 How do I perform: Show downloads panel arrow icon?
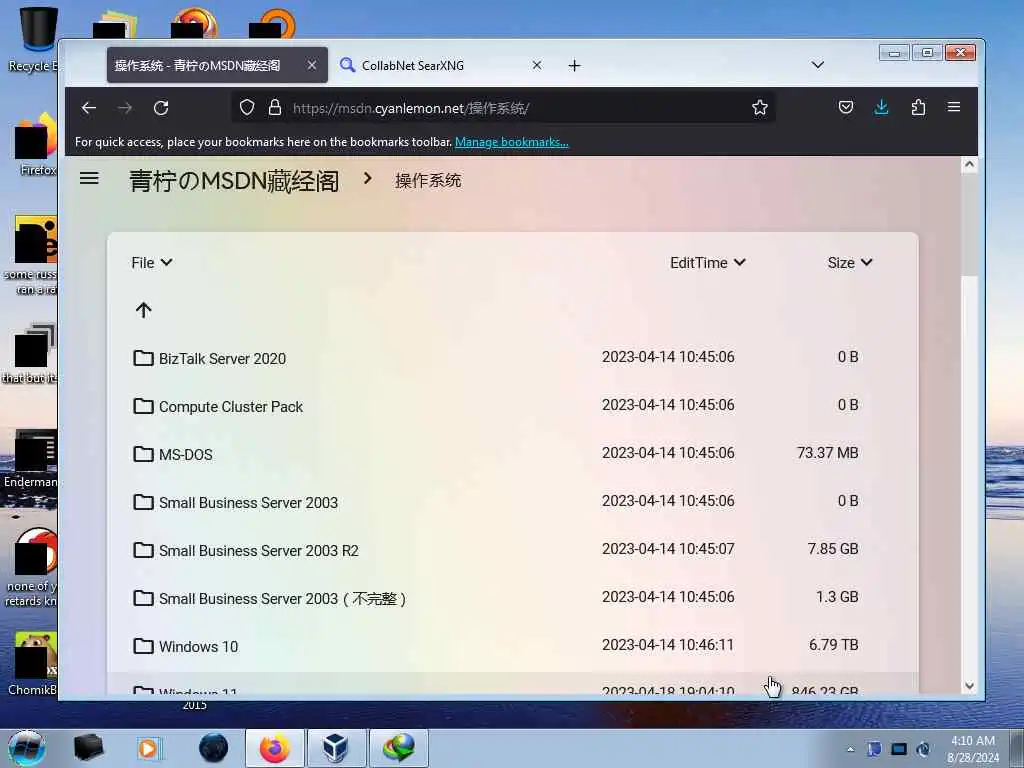882,107
